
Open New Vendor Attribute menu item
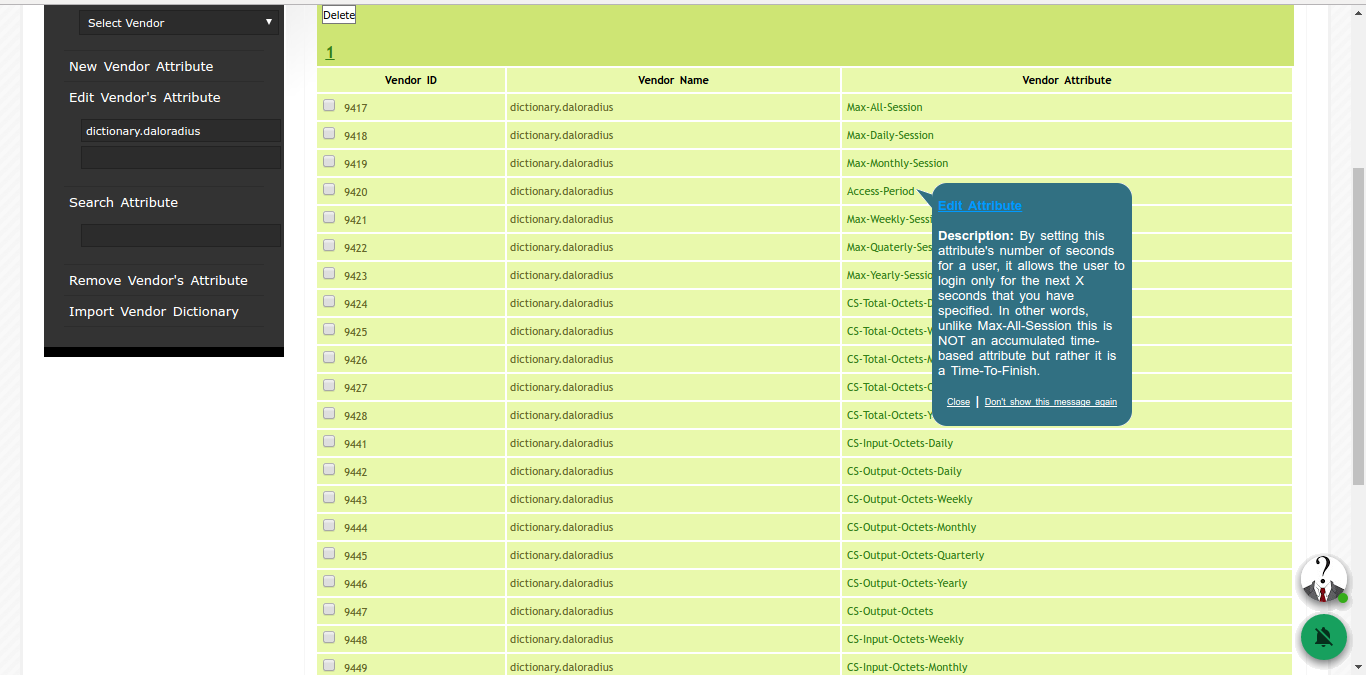tap(141, 67)
